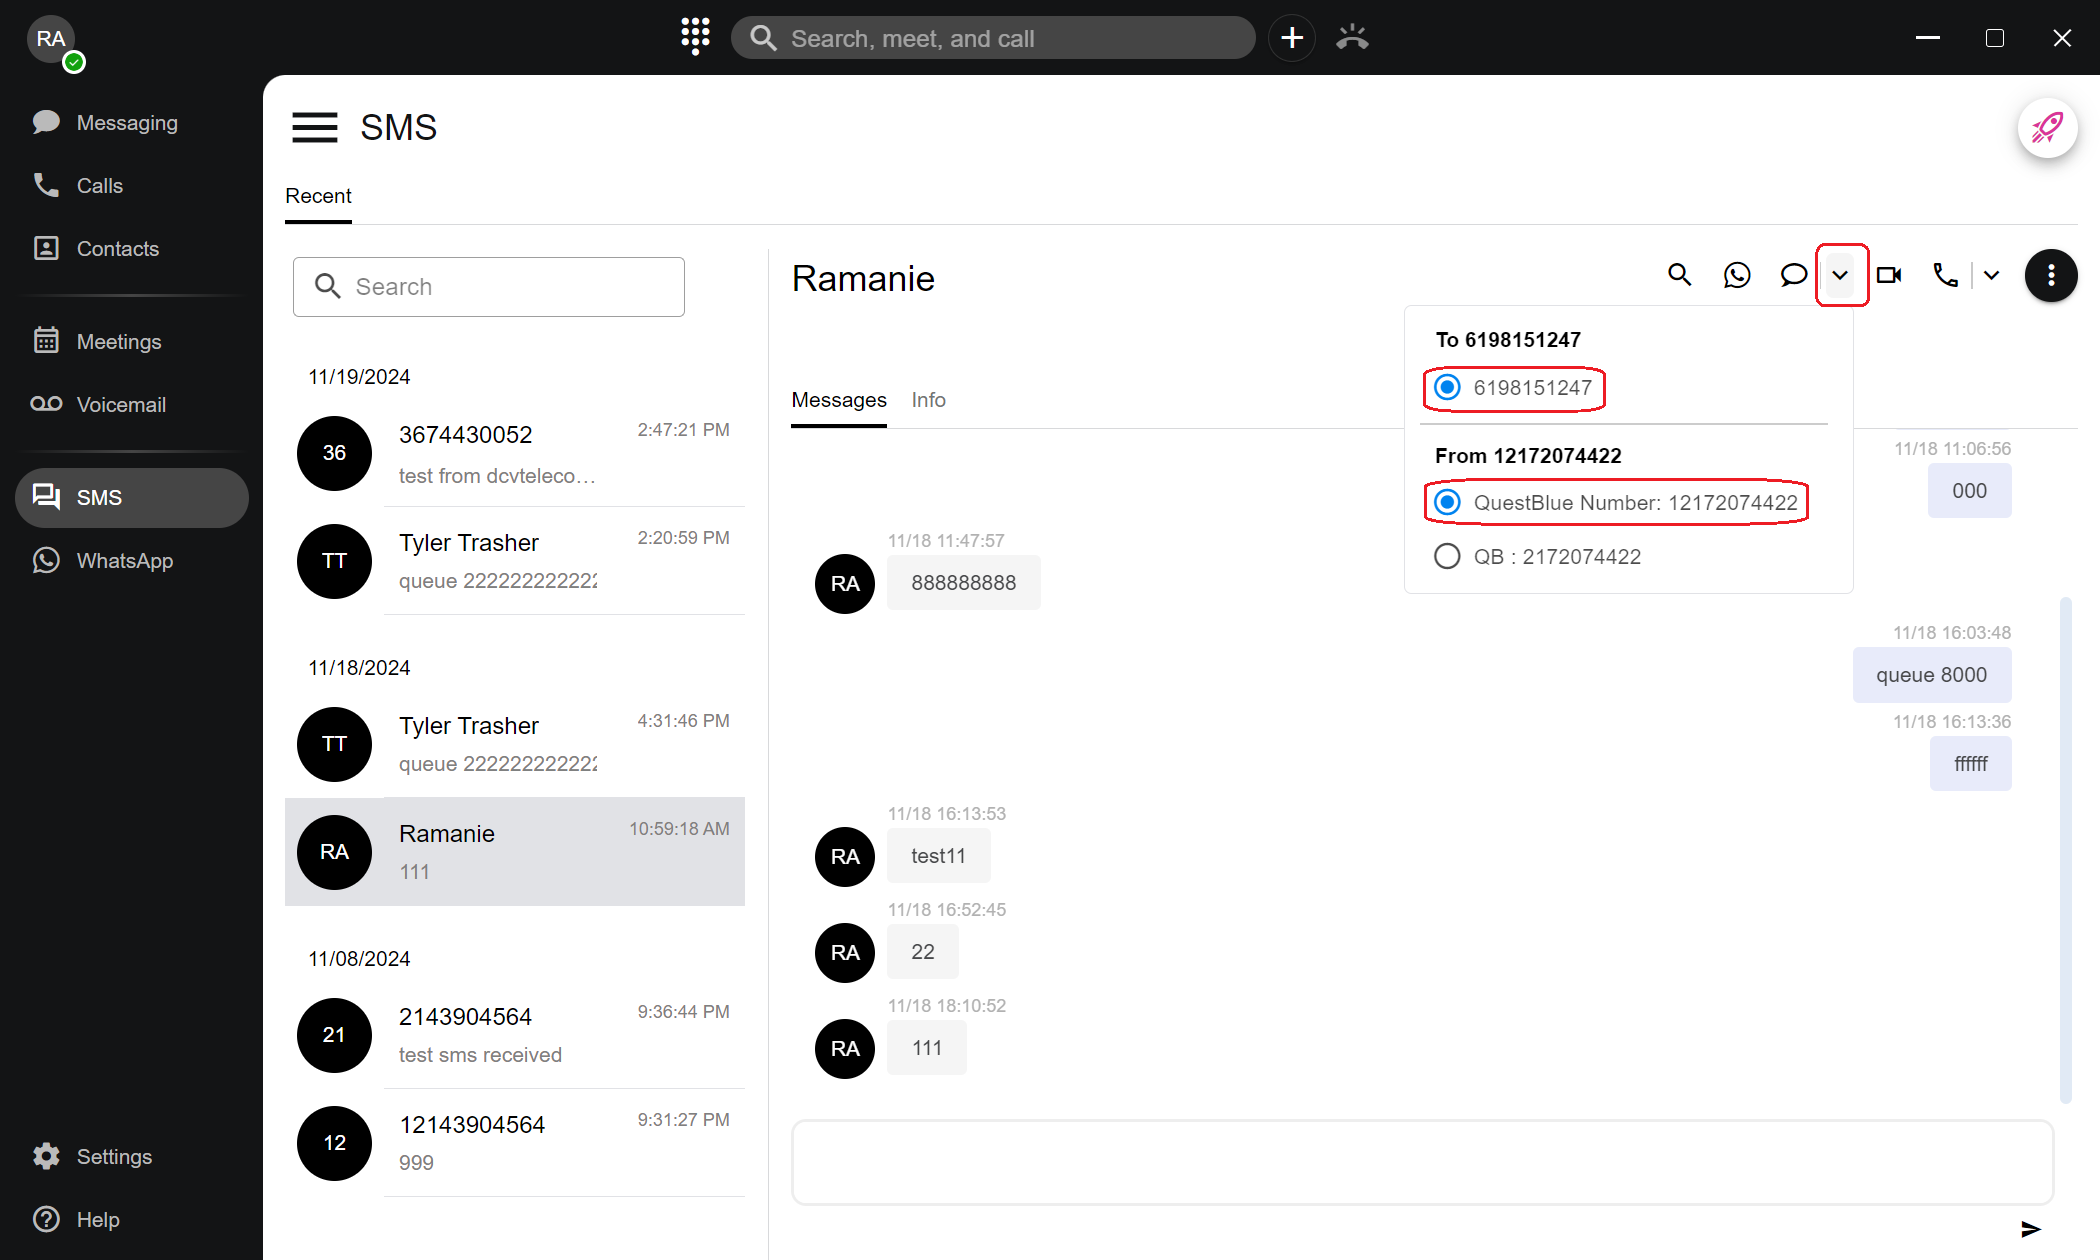Expand the call options arrow

(x=1991, y=275)
